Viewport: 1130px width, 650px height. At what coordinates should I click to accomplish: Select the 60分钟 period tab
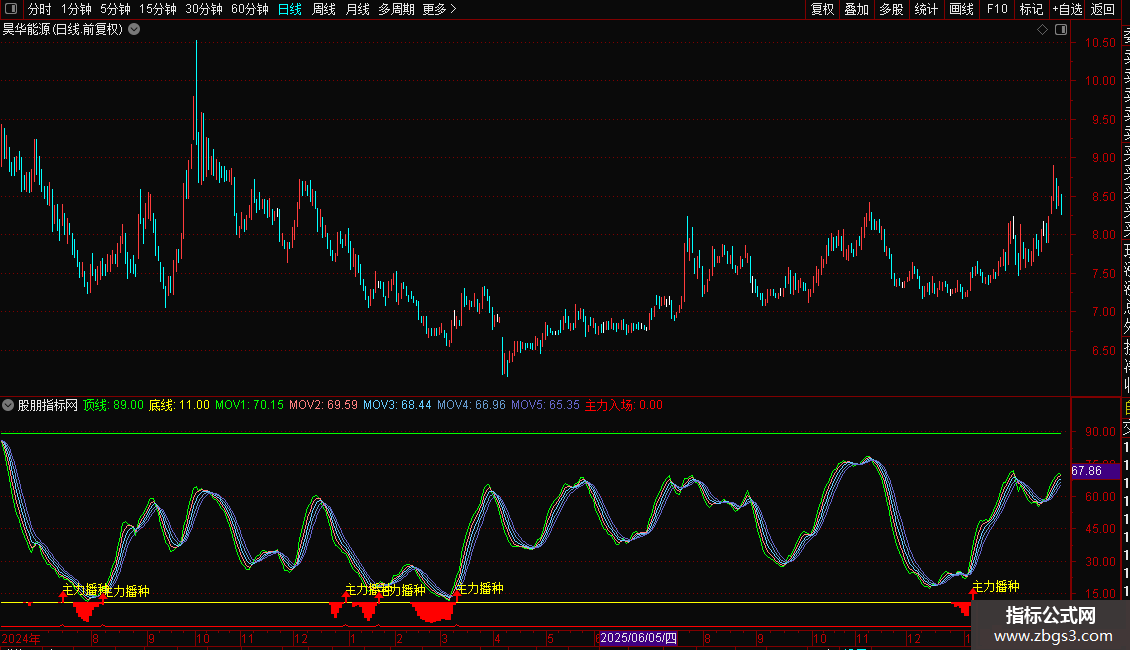click(x=250, y=9)
